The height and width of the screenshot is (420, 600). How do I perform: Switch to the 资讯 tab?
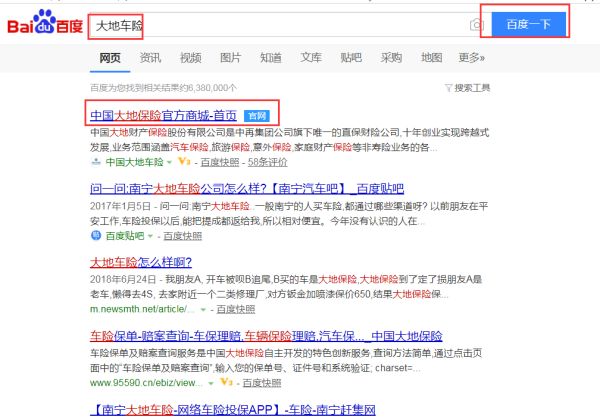pyautogui.click(x=150, y=58)
